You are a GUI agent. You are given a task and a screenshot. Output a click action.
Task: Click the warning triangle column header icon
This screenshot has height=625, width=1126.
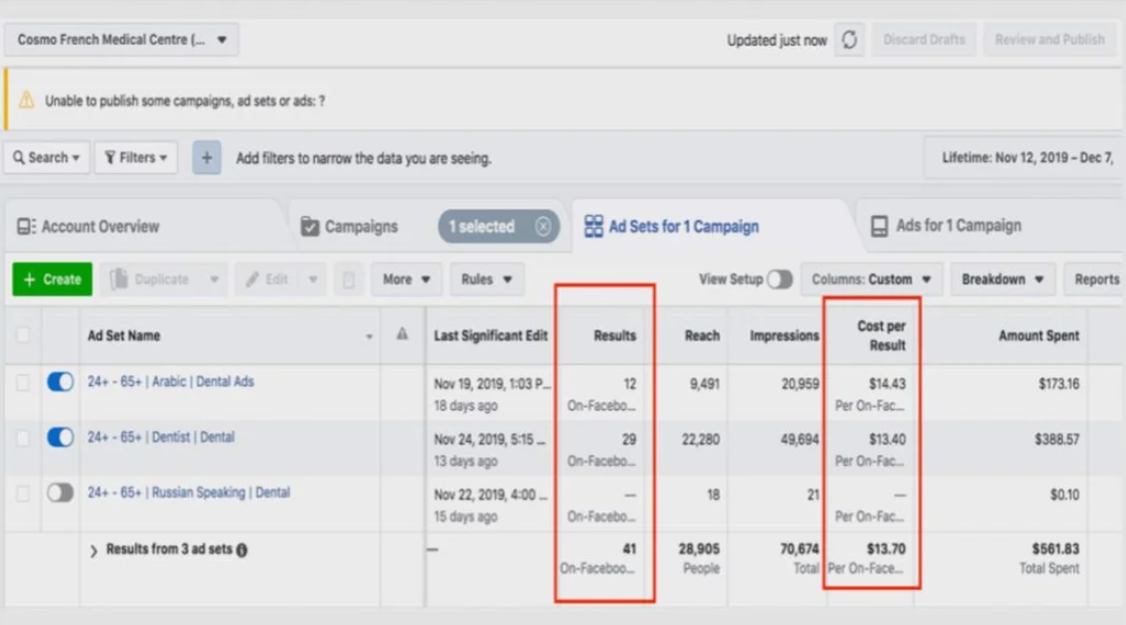click(x=402, y=335)
